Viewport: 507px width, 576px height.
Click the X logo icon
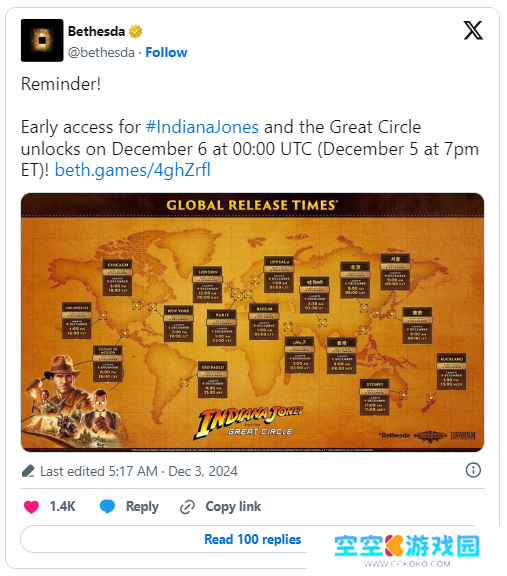473,30
